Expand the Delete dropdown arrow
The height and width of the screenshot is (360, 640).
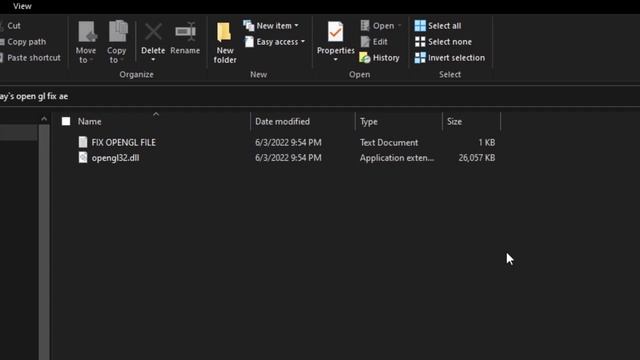click(x=153, y=60)
